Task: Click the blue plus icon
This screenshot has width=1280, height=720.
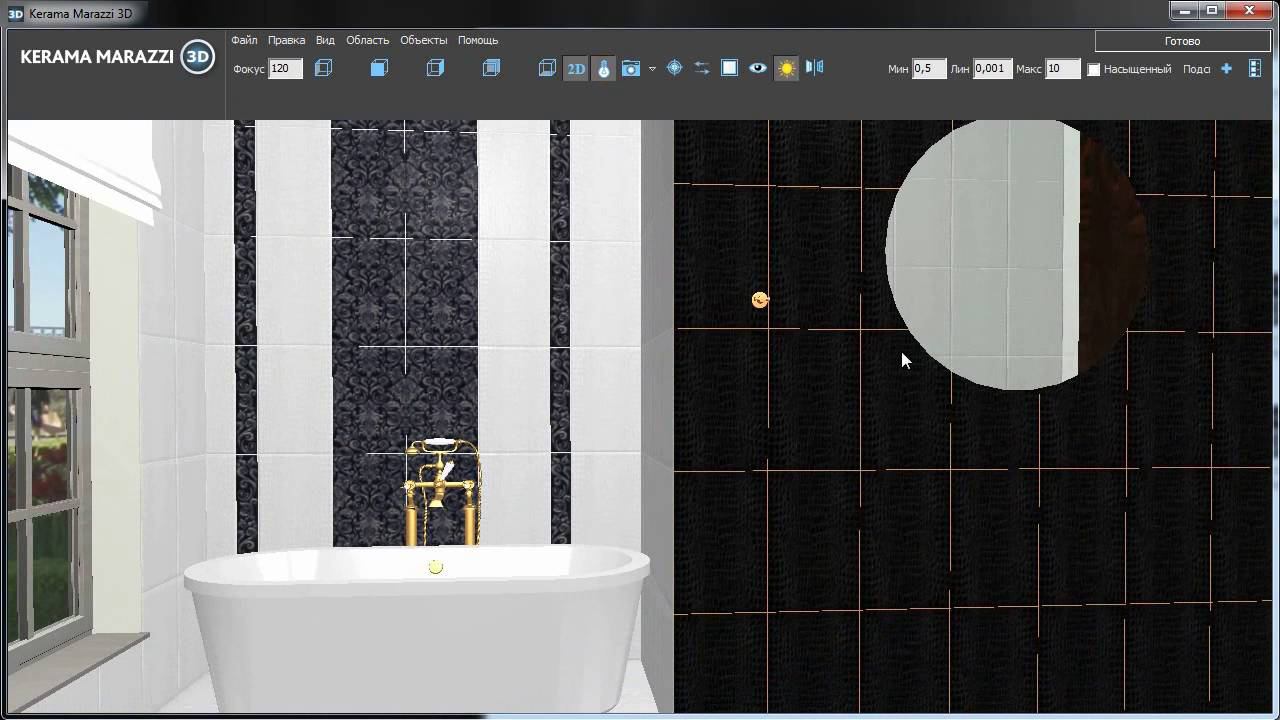Action: pos(1227,69)
